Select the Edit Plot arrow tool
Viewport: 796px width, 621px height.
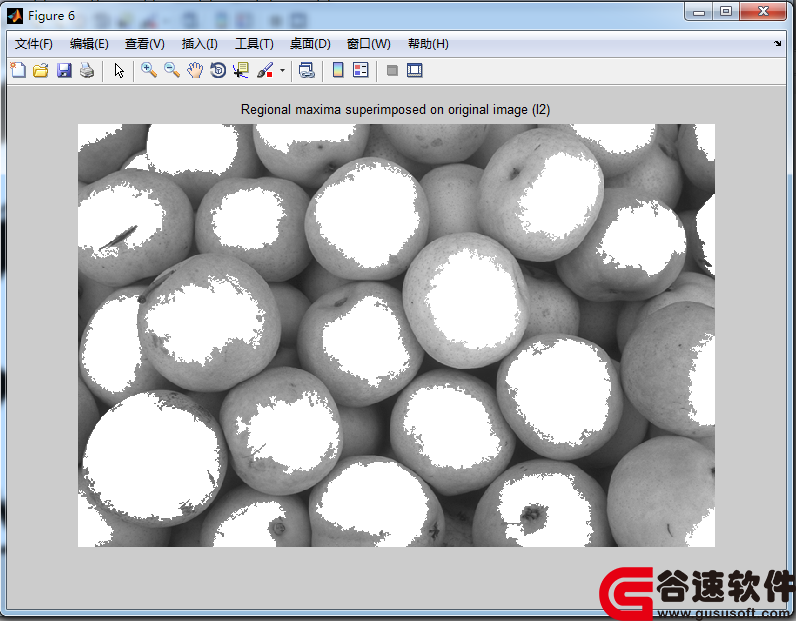click(119, 70)
